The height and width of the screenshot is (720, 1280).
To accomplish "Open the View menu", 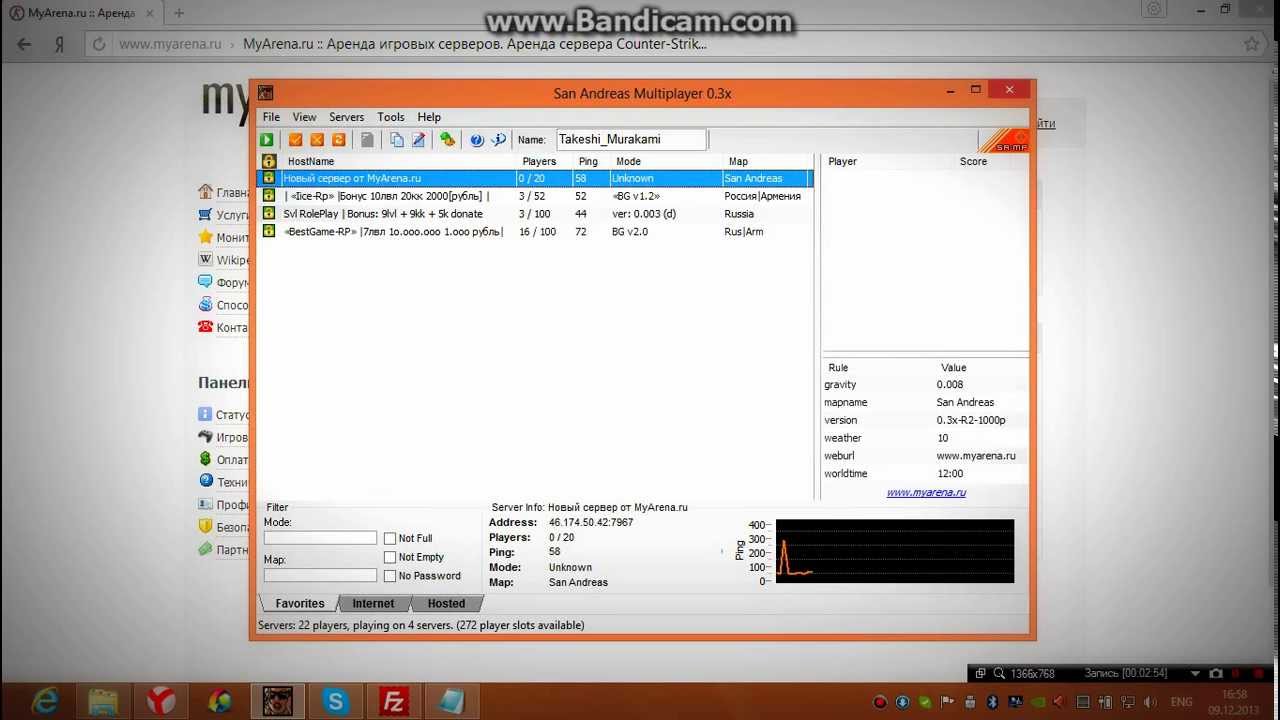I will pyautogui.click(x=304, y=117).
